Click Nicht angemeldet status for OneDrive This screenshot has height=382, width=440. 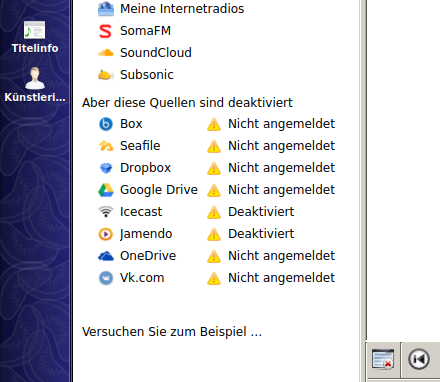pyautogui.click(x=281, y=256)
